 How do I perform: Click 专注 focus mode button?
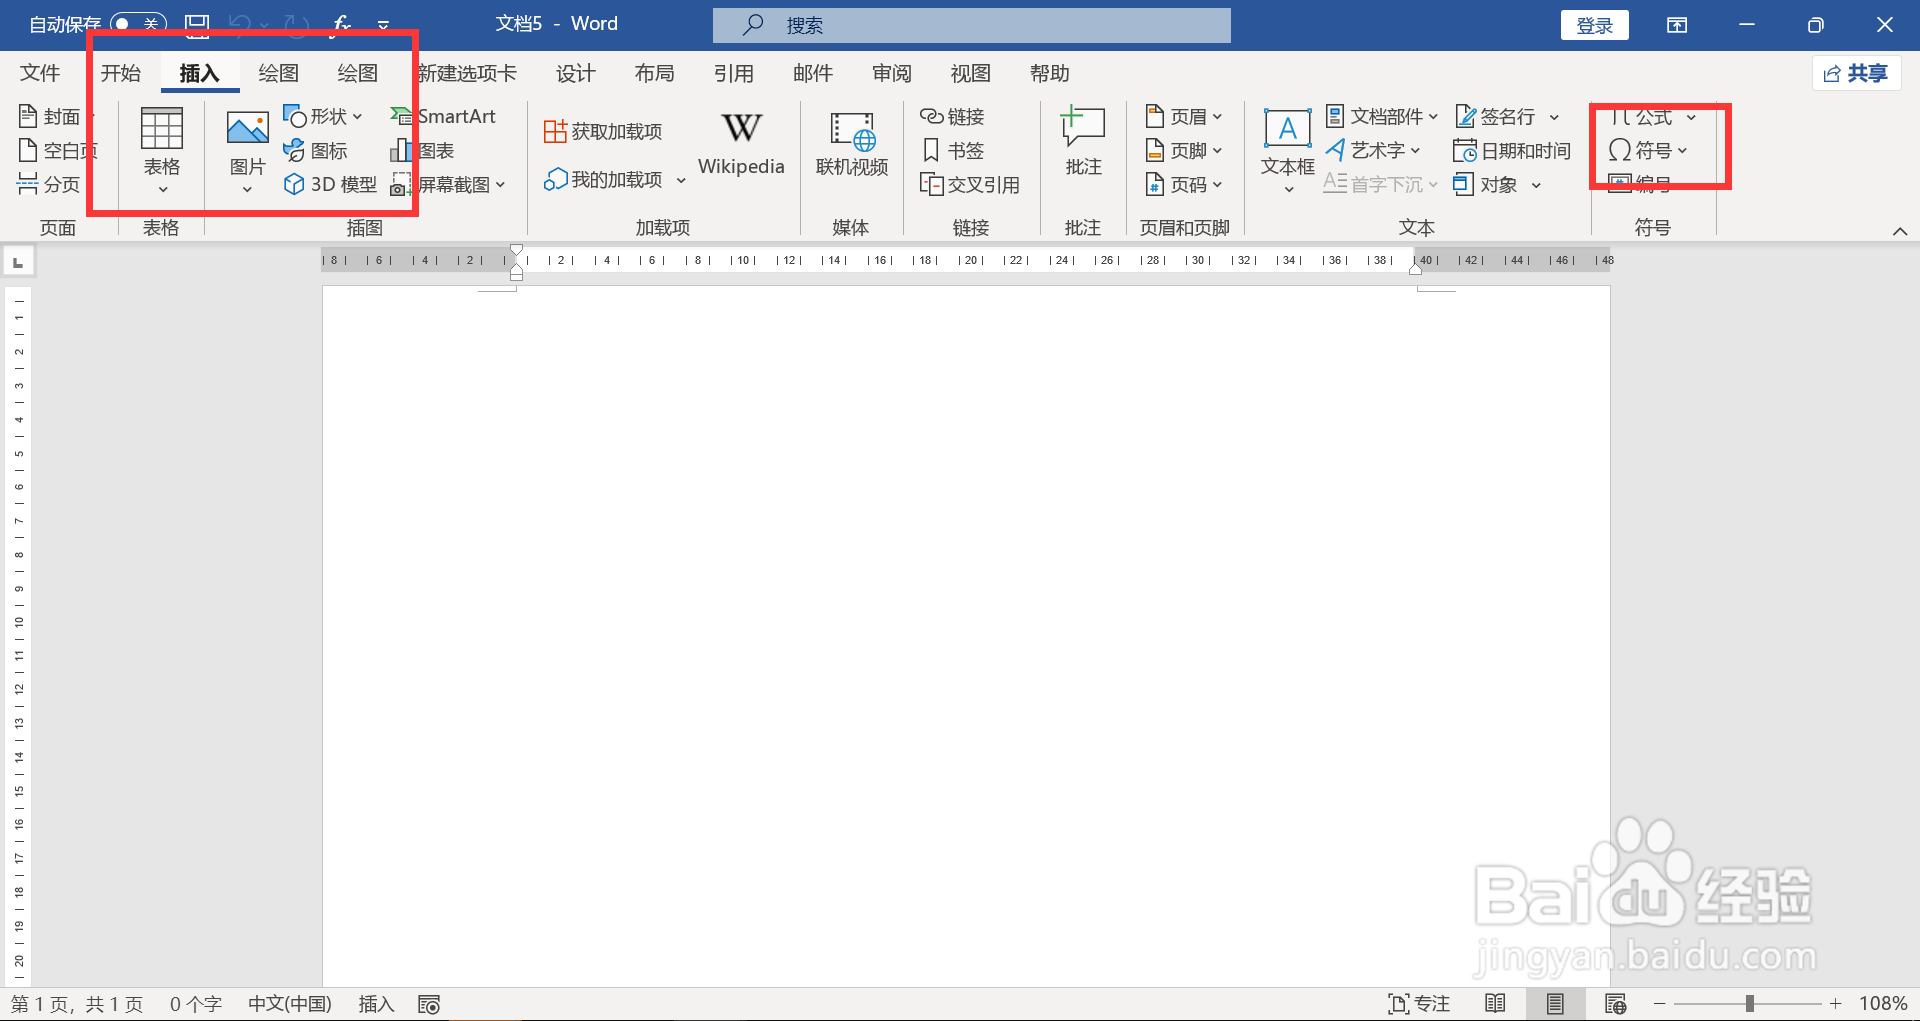(x=1419, y=1004)
